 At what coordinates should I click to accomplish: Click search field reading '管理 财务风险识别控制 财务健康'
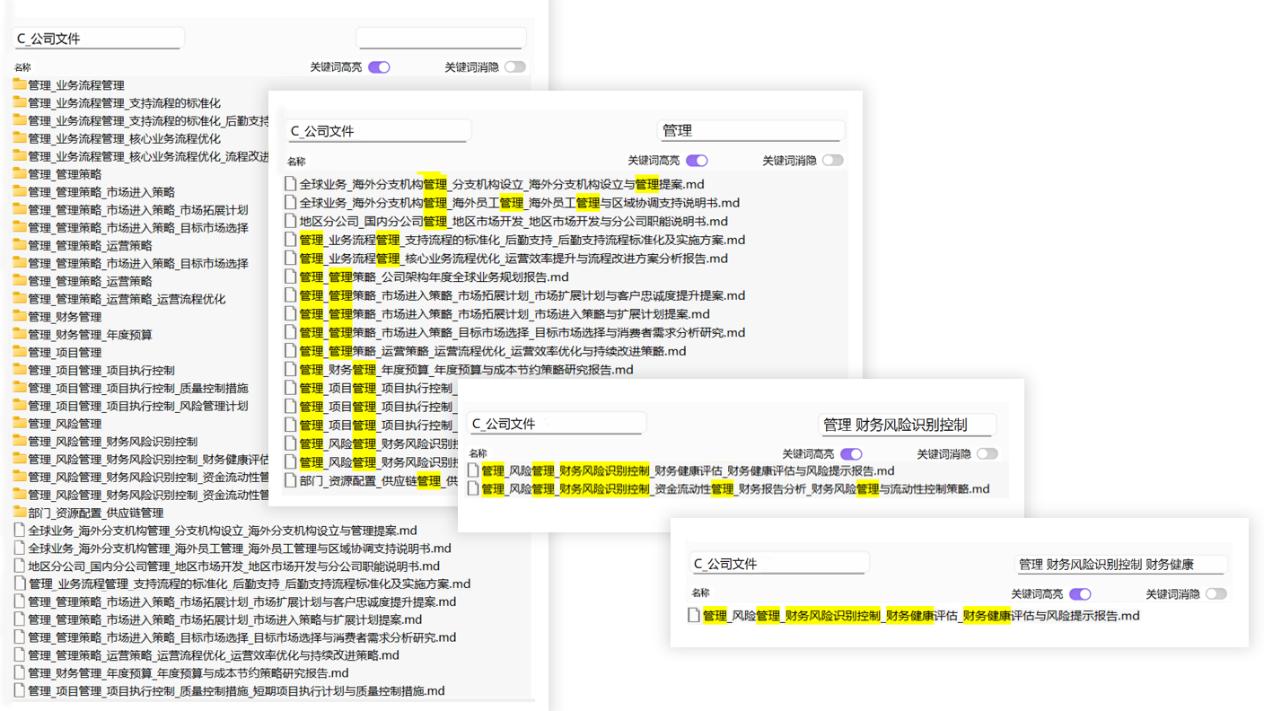tap(1120, 564)
